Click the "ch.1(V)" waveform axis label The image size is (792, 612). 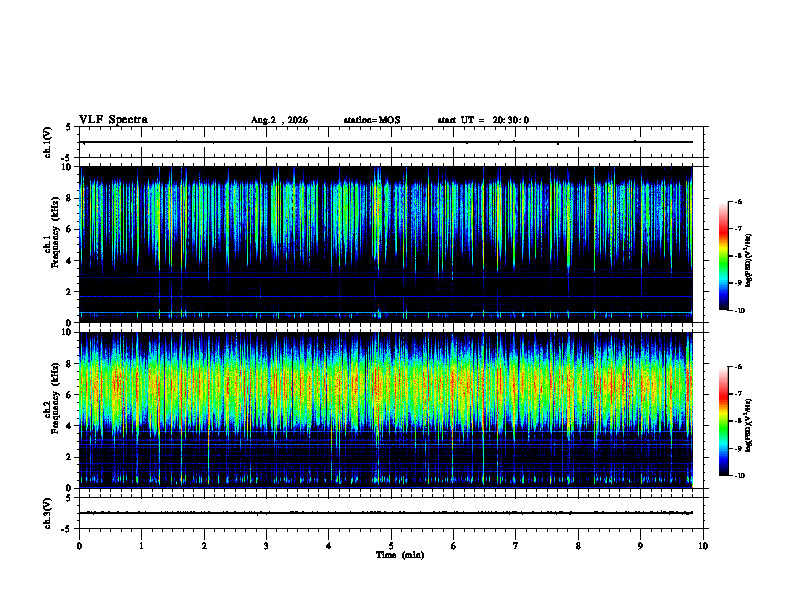click(x=47, y=142)
